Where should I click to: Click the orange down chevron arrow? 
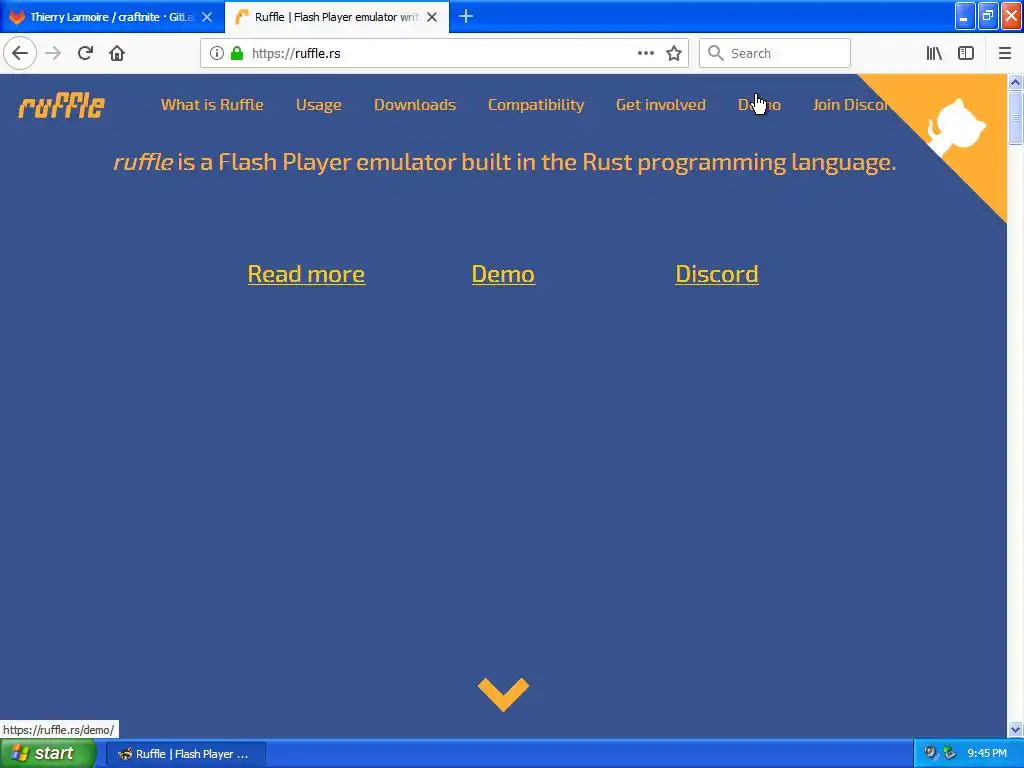504,694
